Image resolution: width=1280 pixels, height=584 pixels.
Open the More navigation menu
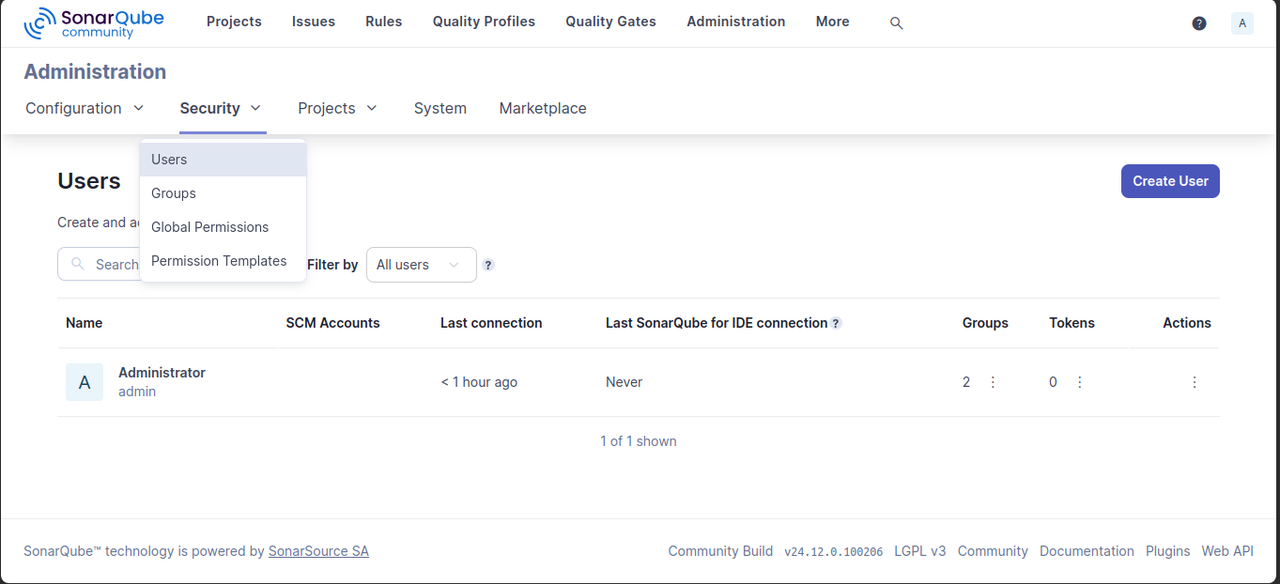tap(832, 21)
